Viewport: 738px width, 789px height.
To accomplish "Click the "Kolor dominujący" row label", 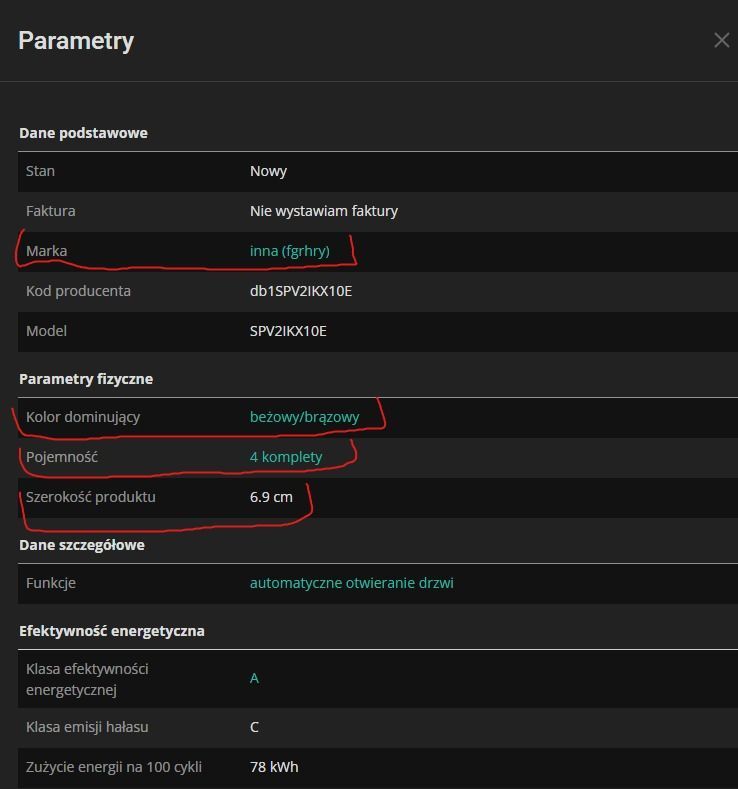I will click(x=83, y=417).
